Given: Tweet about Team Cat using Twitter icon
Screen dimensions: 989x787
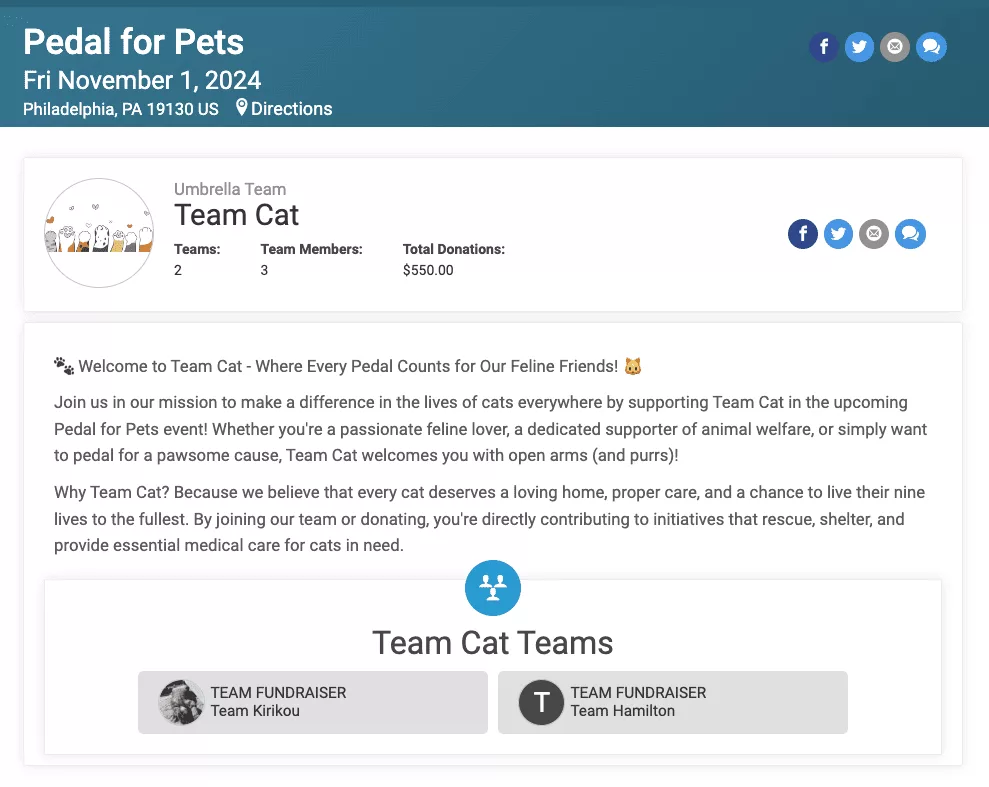Looking at the screenshot, I should point(838,234).
